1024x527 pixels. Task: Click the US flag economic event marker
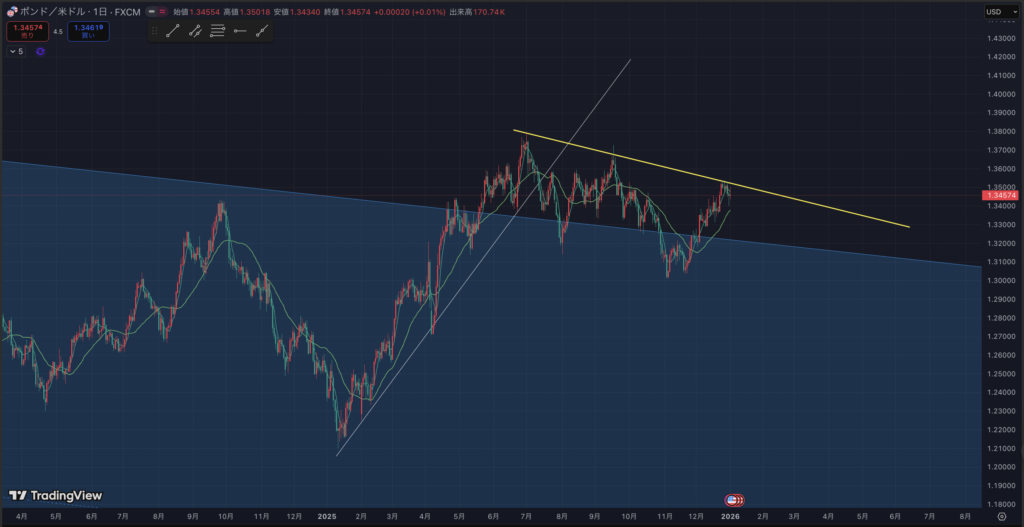733,499
